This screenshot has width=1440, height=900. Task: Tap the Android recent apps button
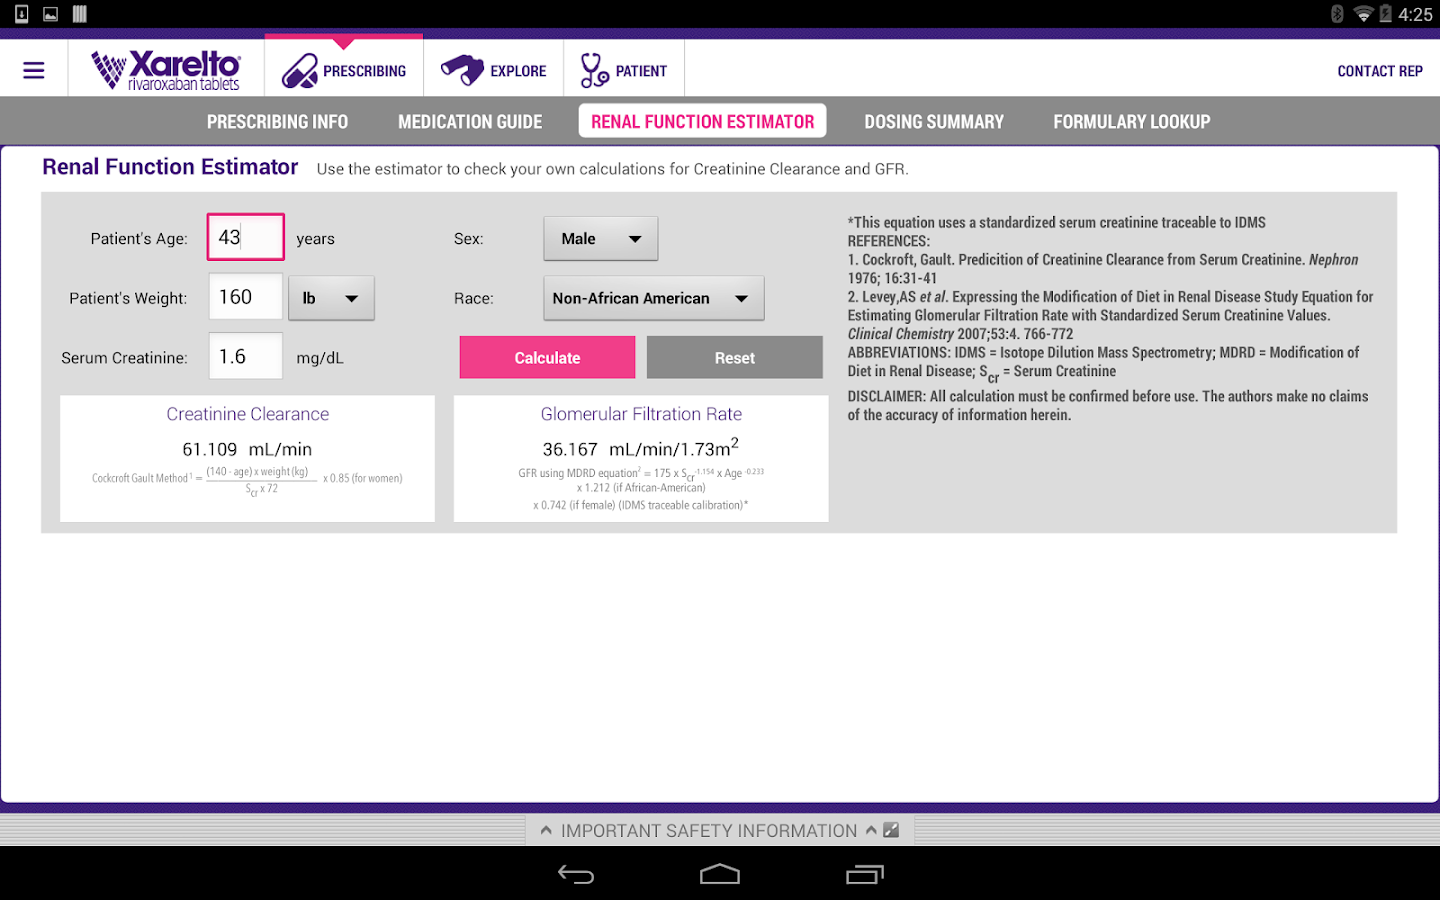point(865,874)
